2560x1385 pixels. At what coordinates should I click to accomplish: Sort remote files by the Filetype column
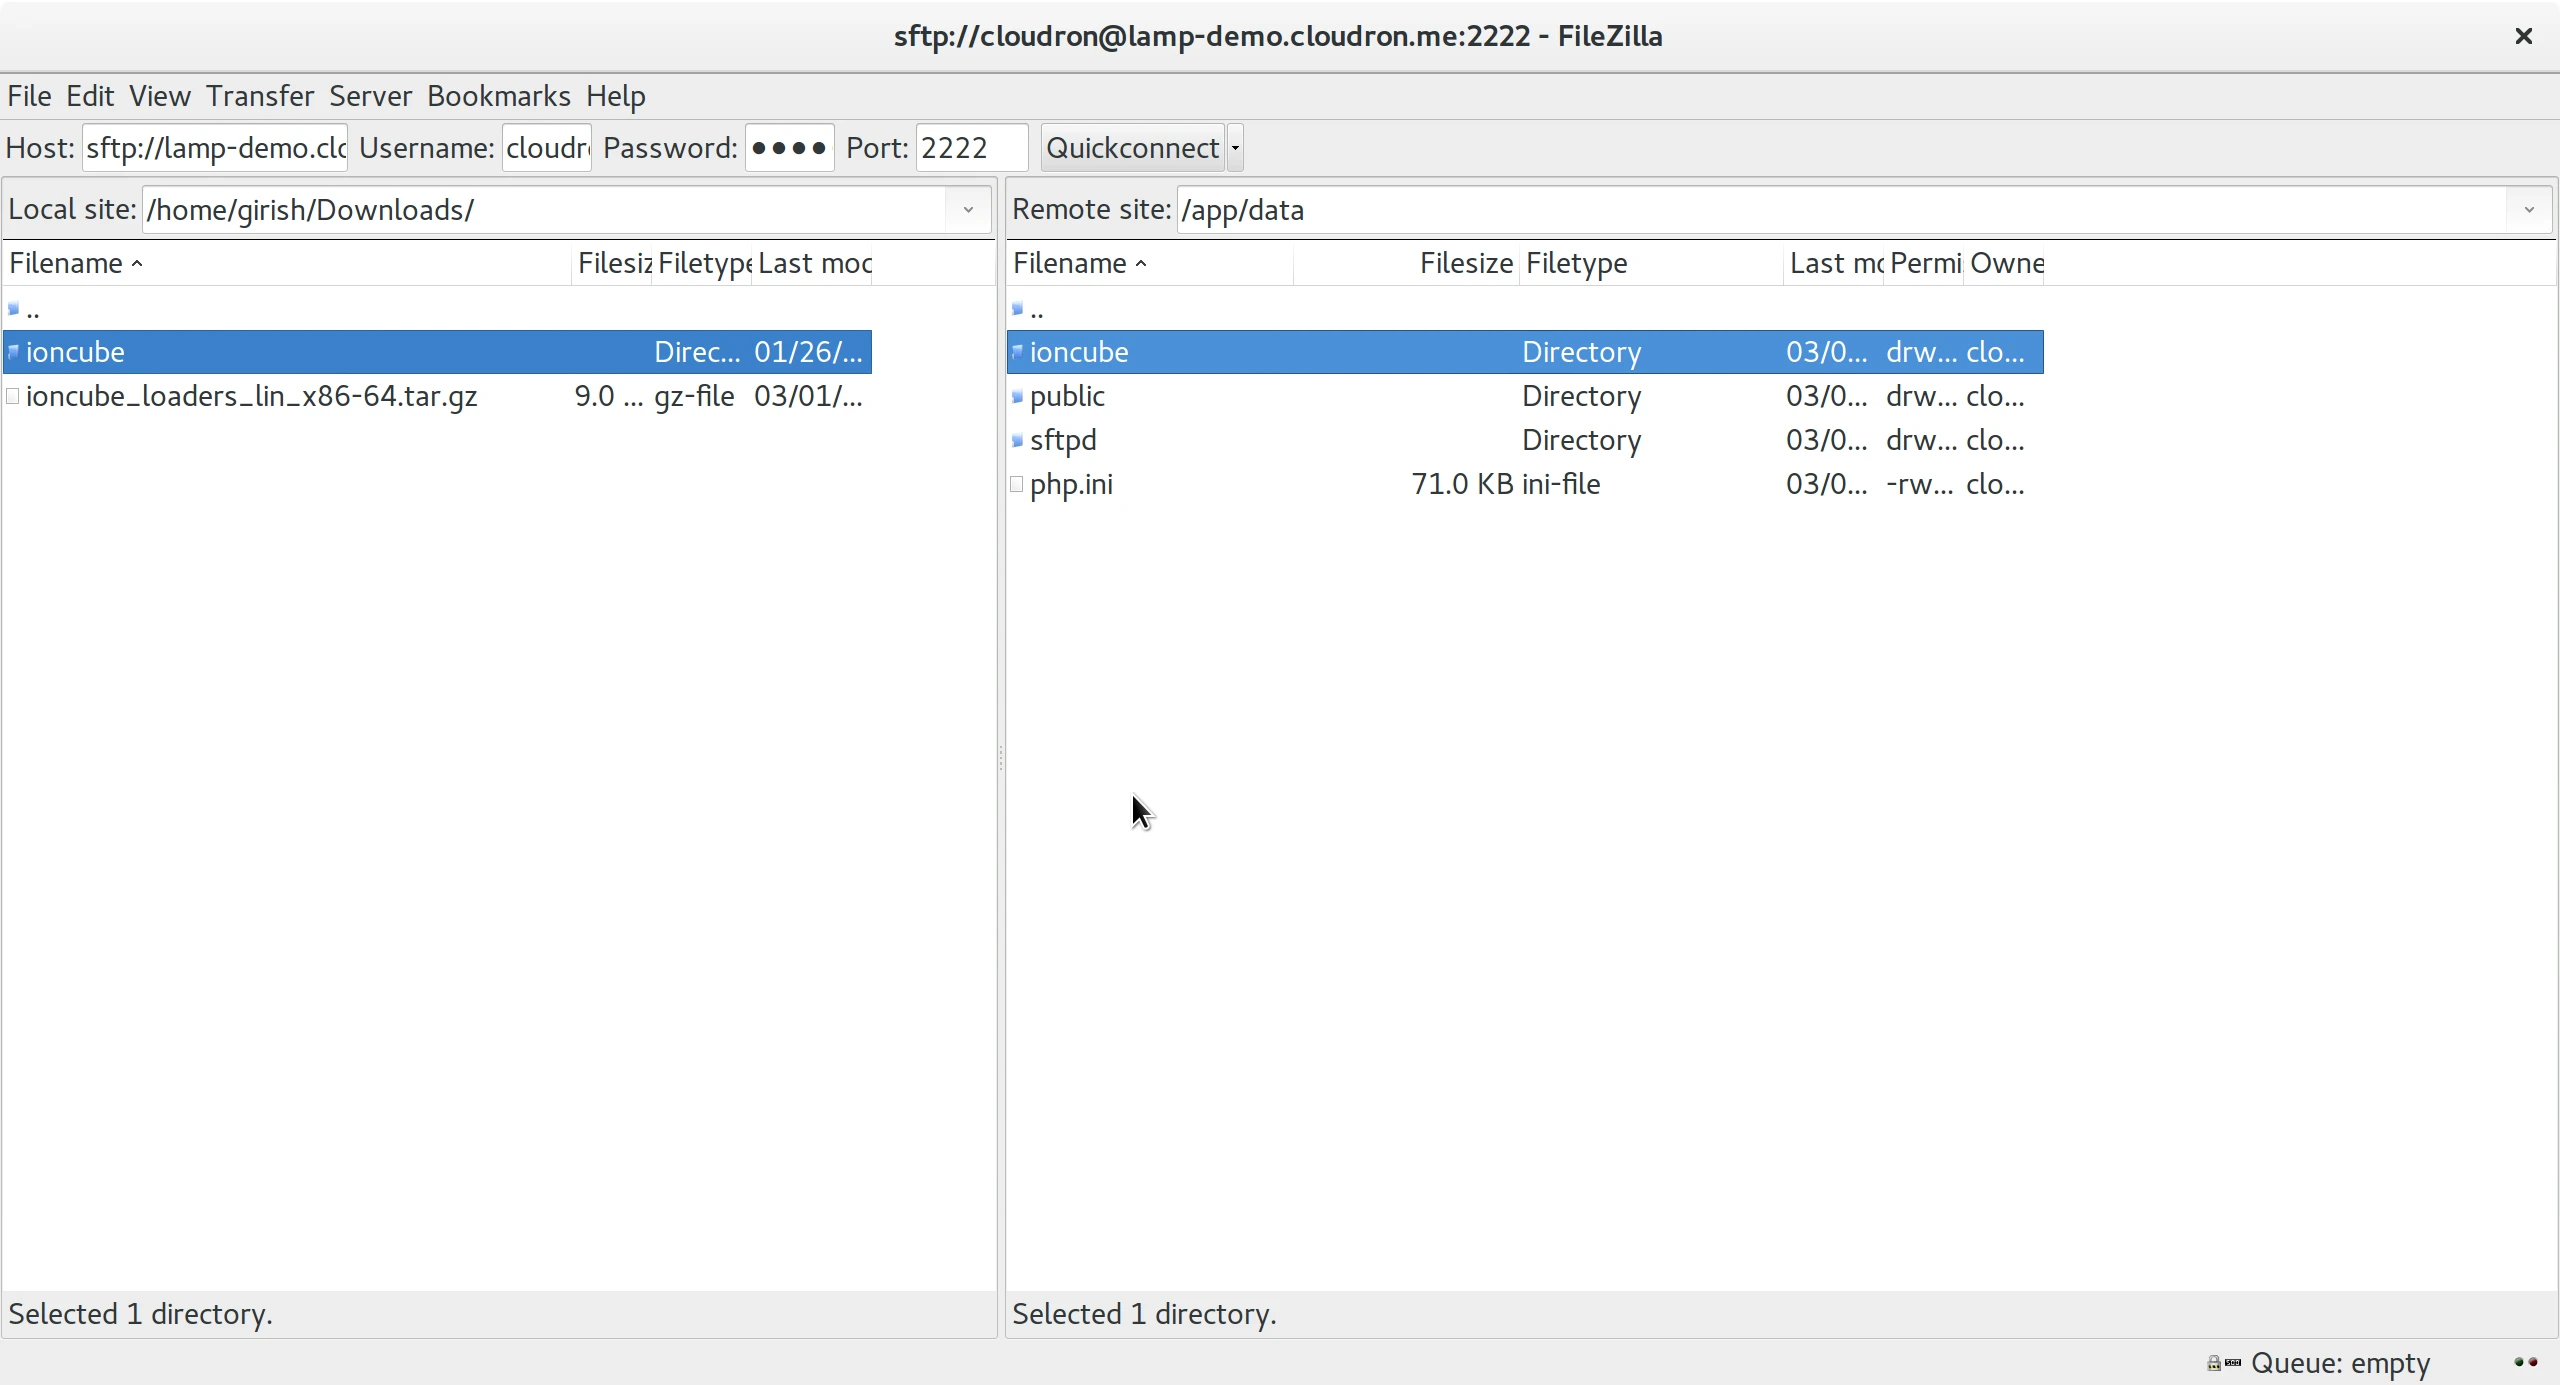(1576, 263)
